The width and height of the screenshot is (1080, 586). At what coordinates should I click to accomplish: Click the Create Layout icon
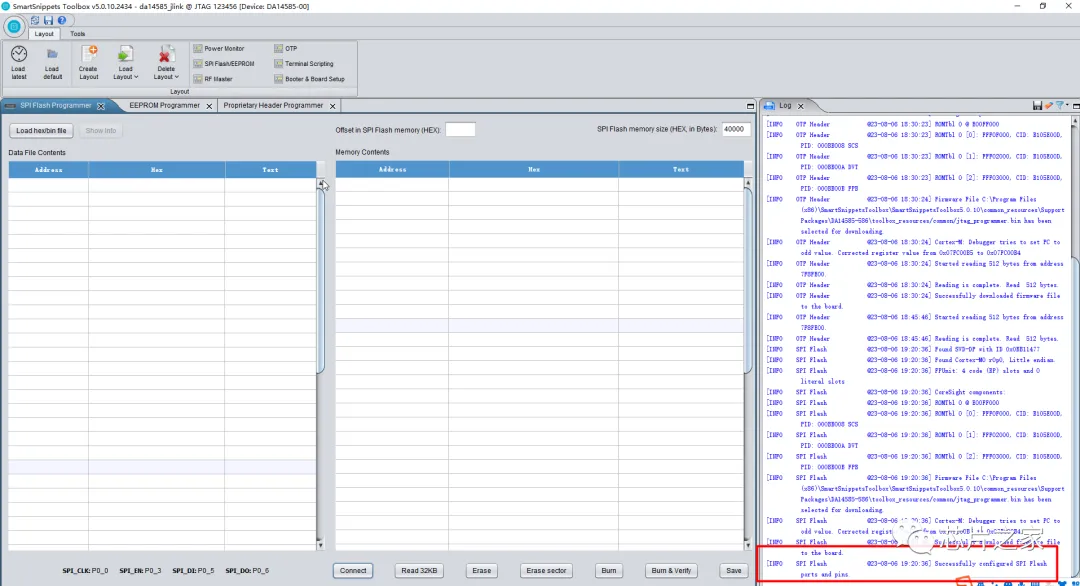89,54
